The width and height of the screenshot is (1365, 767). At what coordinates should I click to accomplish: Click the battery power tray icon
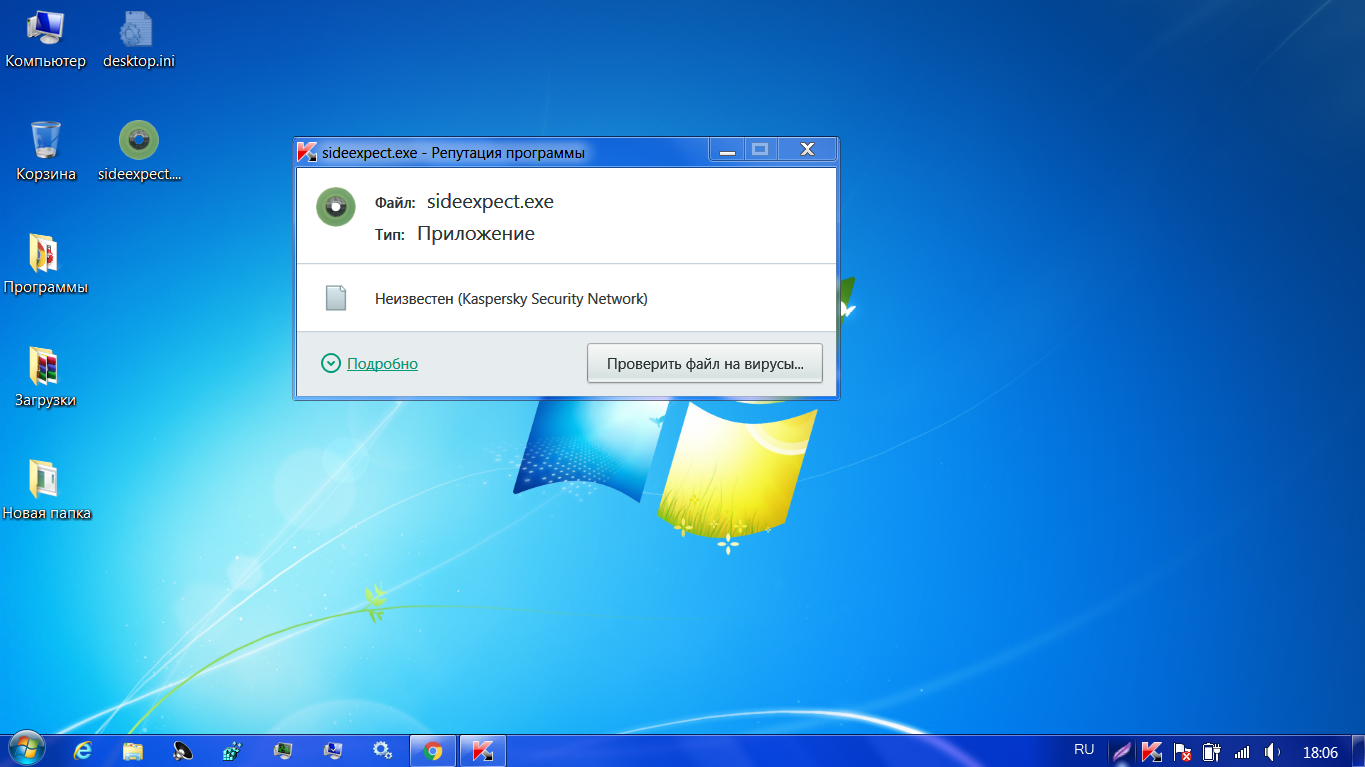coord(1211,752)
